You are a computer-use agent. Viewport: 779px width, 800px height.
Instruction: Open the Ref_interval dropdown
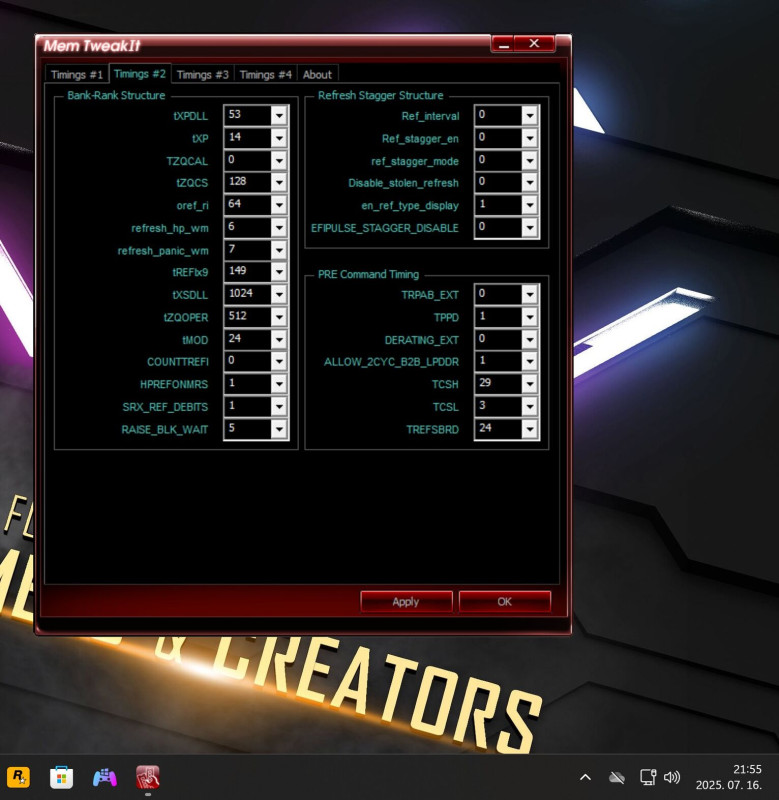click(530, 116)
